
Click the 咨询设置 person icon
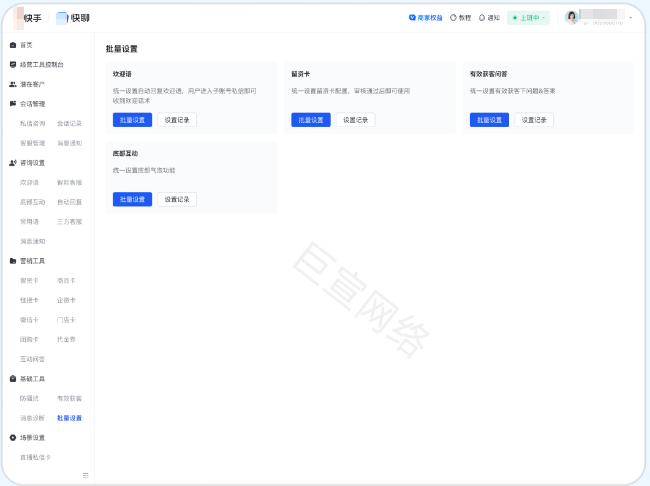(13, 163)
